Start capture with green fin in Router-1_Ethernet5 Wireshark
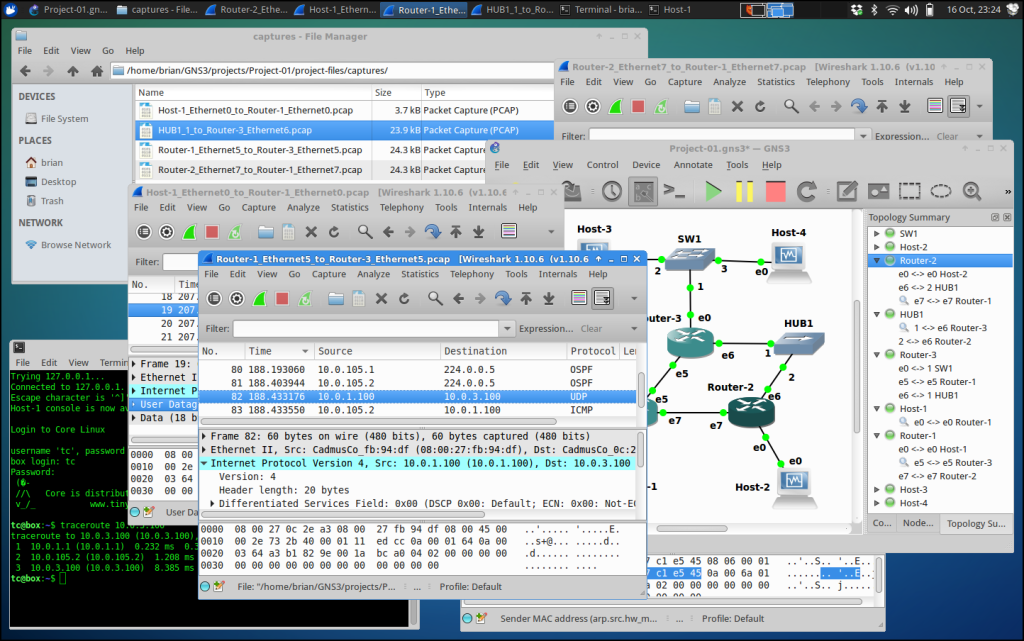The height and width of the screenshot is (641, 1024). (259, 299)
